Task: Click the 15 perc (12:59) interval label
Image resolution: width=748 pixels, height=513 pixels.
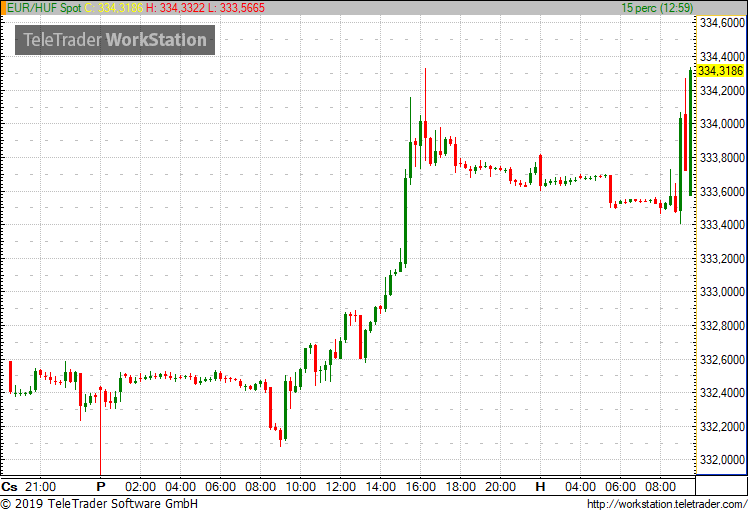Action: pyautogui.click(x=657, y=8)
